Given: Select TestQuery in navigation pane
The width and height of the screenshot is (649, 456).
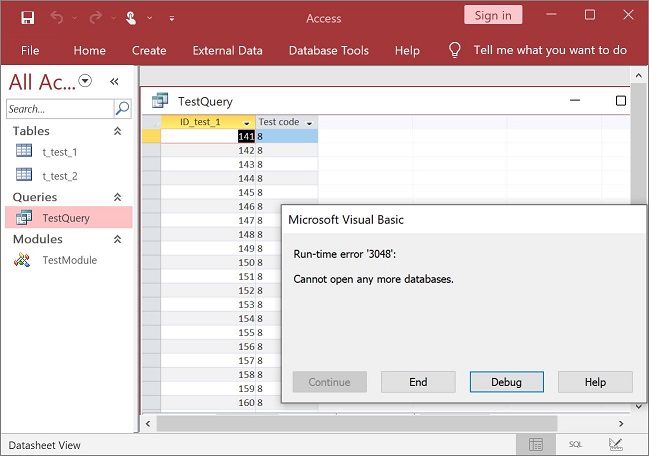Looking at the screenshot, I should [x=69, y=218].
